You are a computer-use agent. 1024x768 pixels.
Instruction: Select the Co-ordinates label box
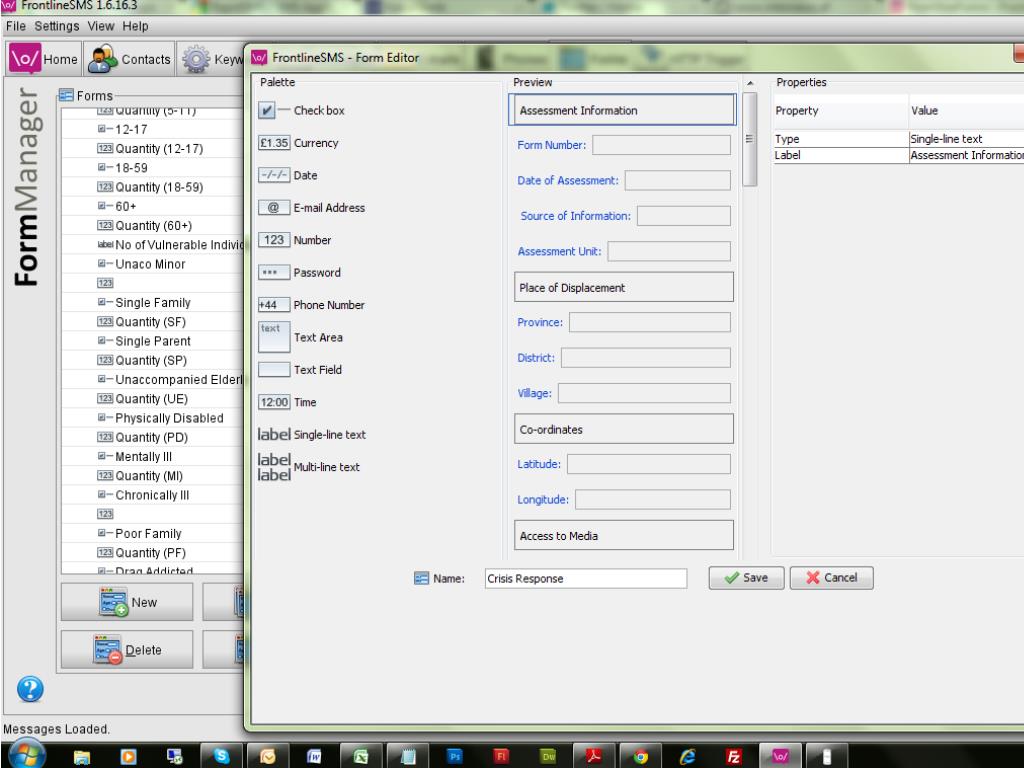tap(624, 429)
